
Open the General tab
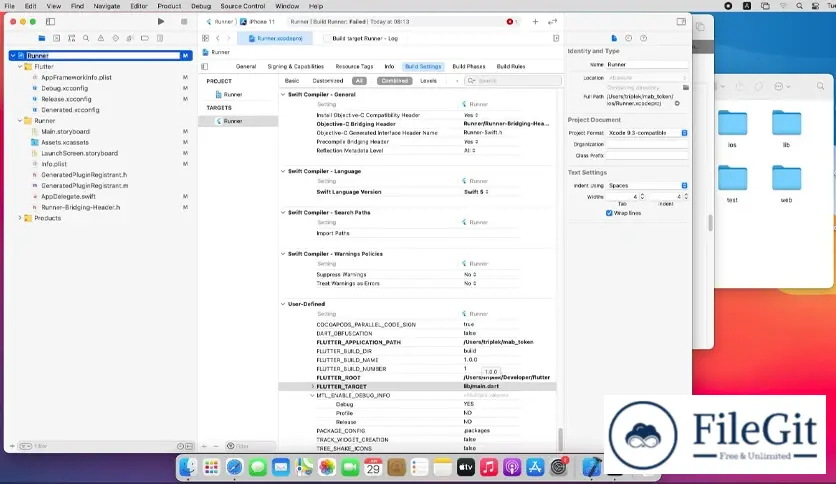point(246,67)
